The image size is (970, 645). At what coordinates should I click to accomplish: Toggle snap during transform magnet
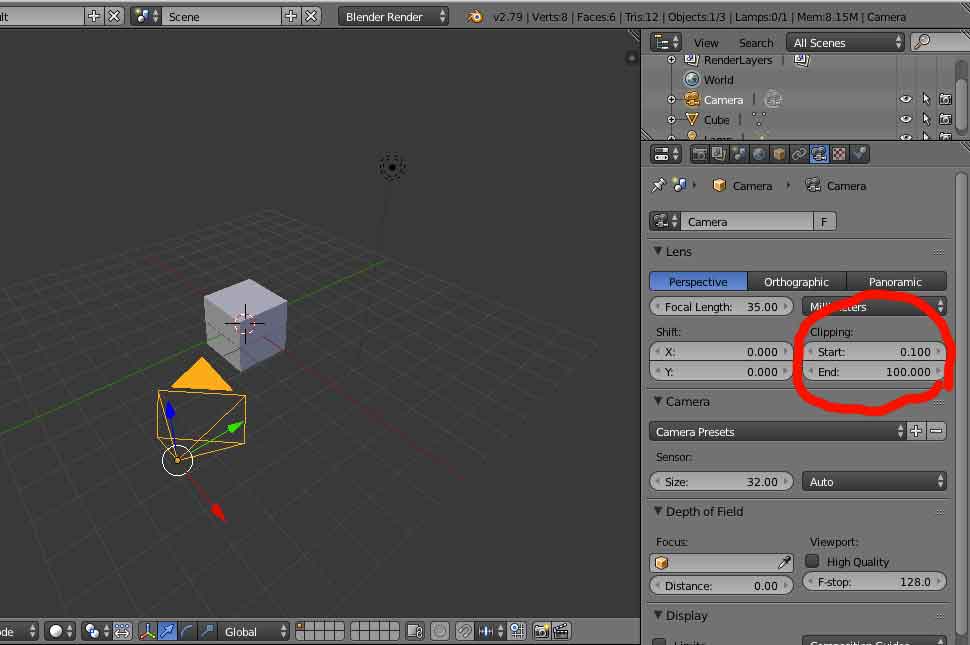pos(465,631)
